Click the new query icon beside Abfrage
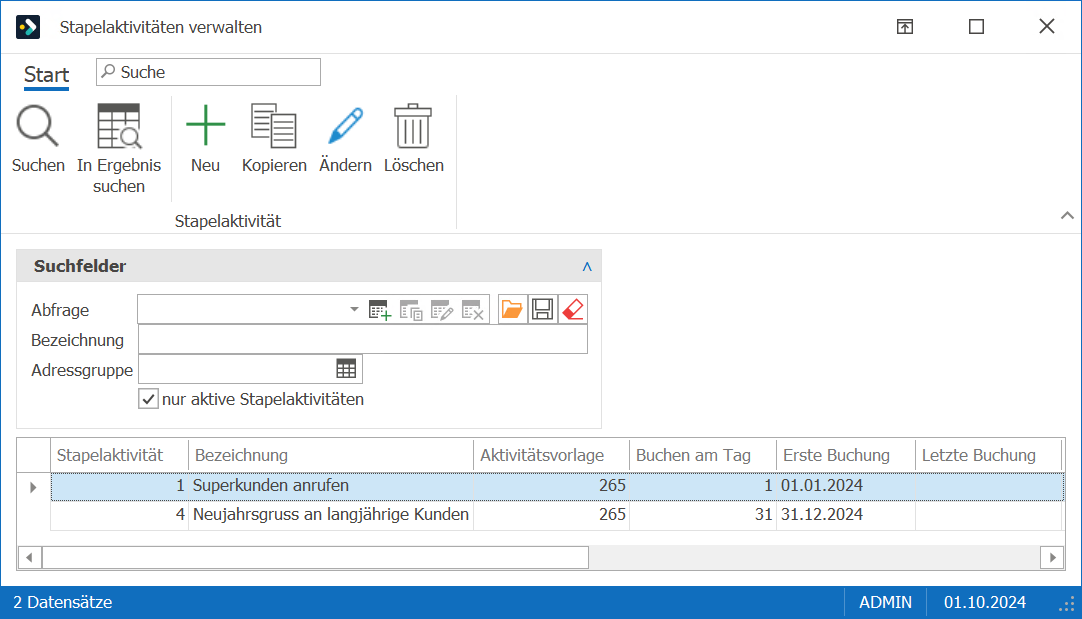 pyautogui.click(x=380, y=310)
